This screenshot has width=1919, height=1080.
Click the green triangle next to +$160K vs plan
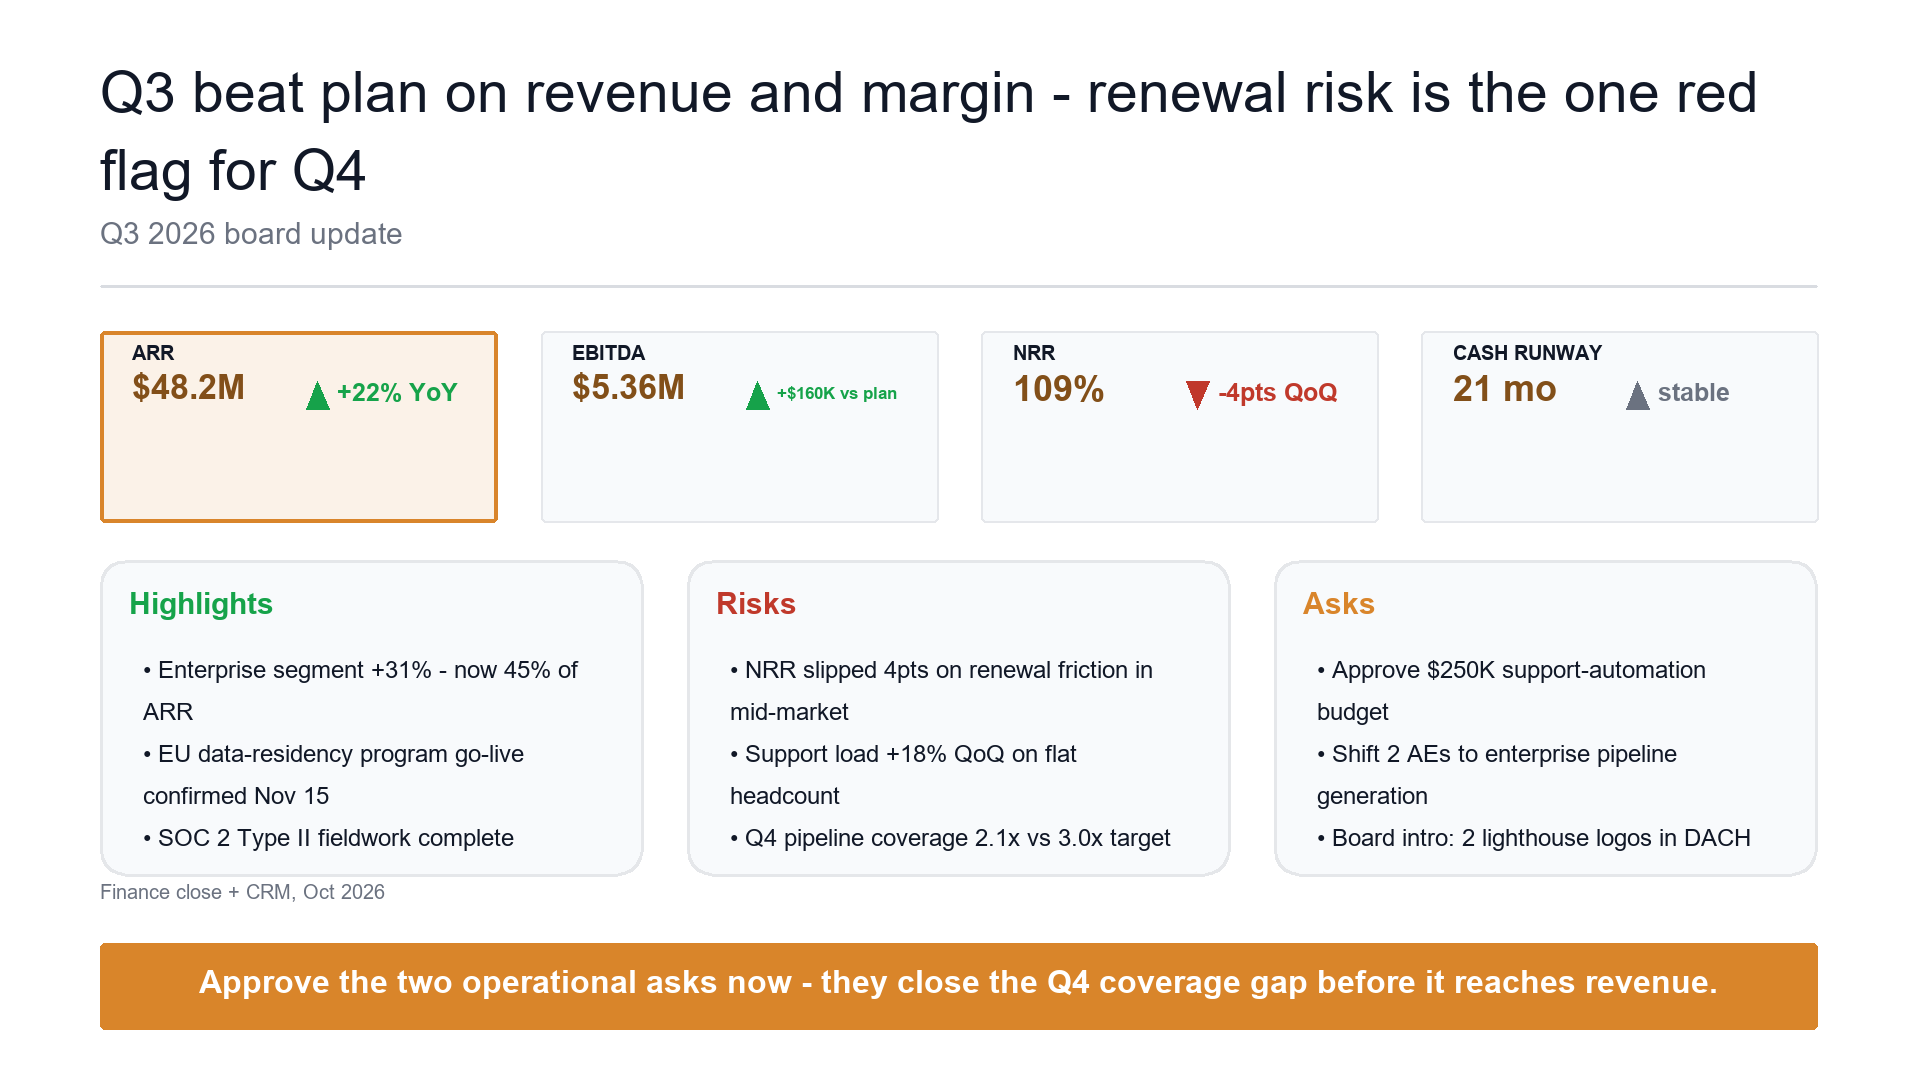[757, 396]
